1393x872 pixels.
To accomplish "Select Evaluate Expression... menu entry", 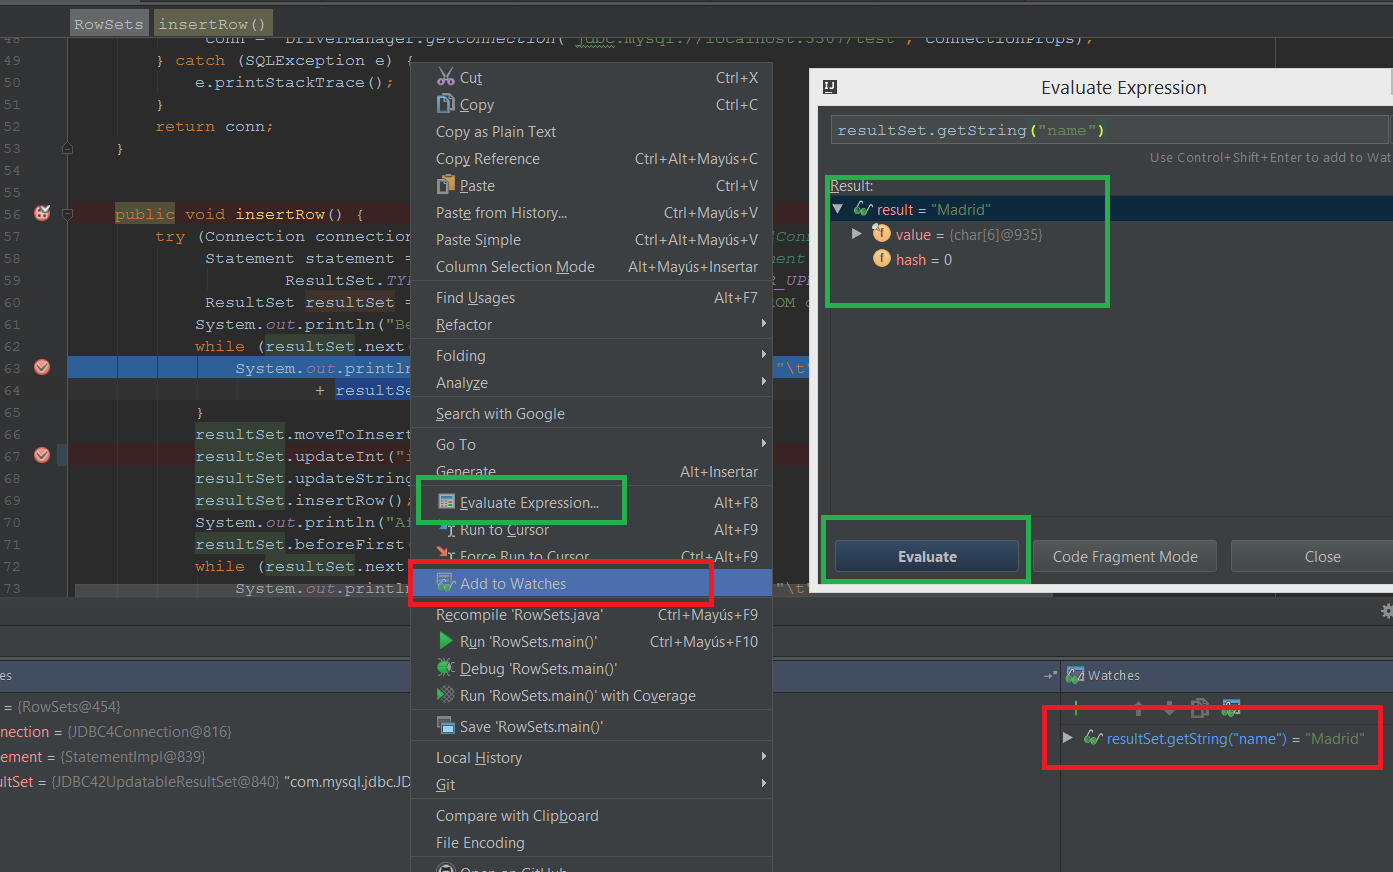I will pyautogui.click(x=529, y=503).
